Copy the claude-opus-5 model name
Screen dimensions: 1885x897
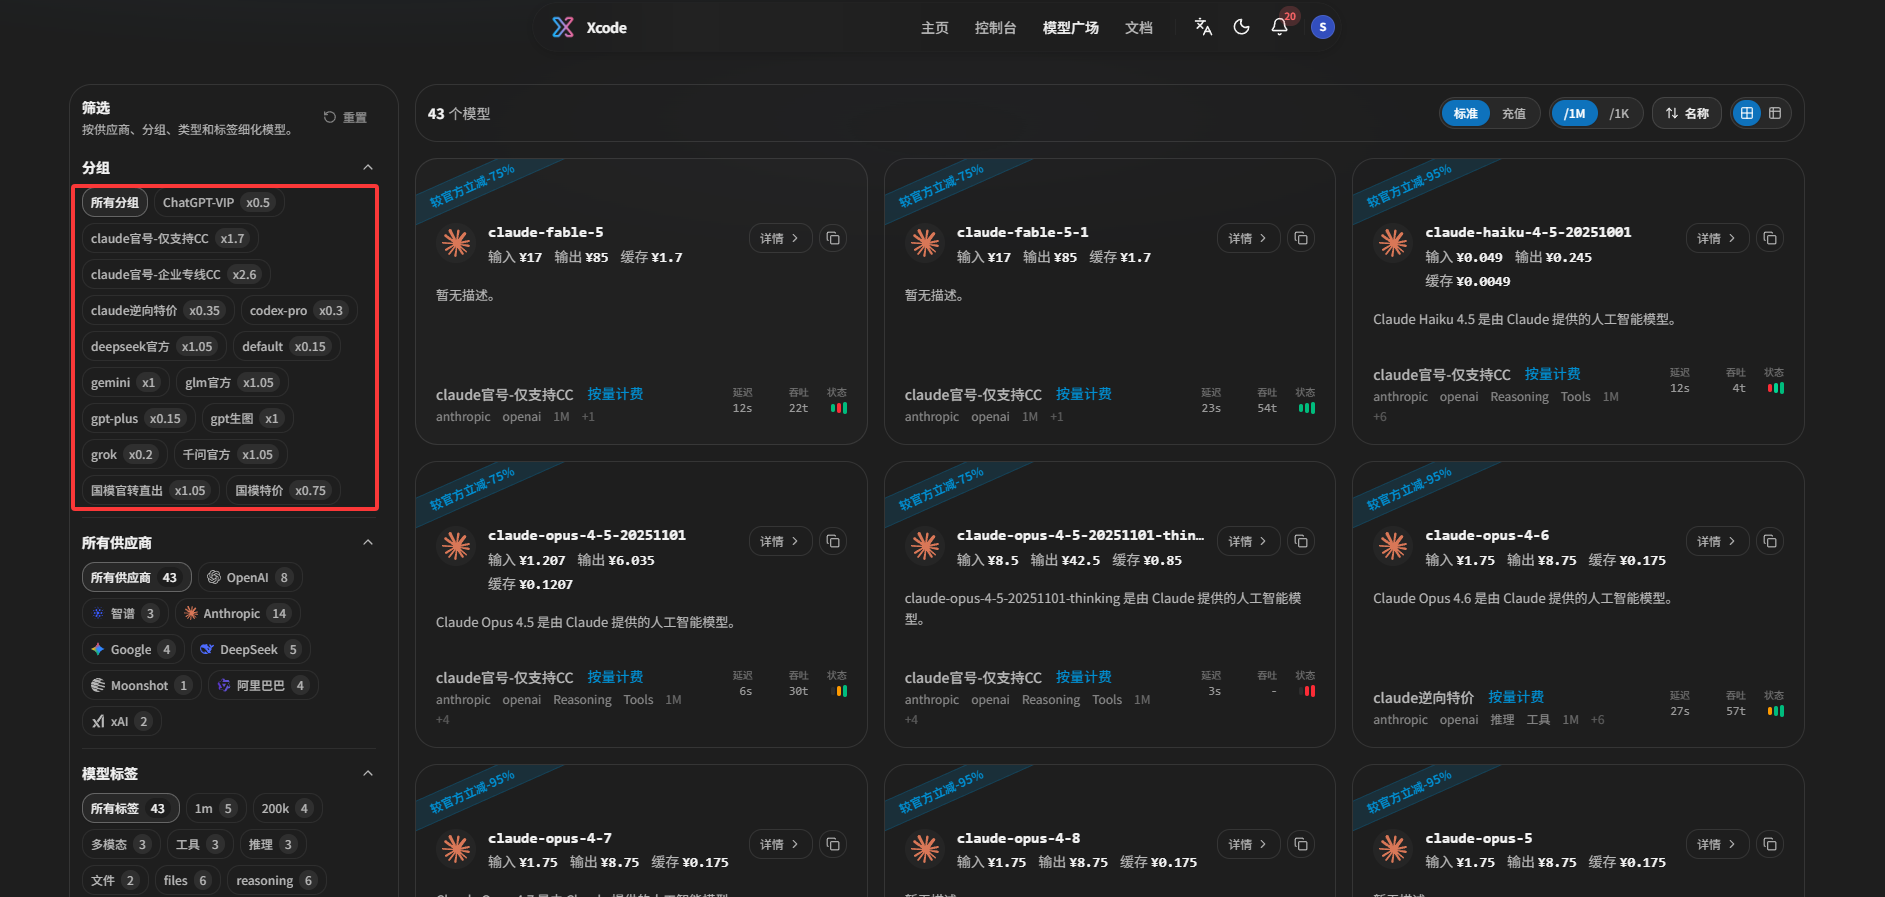tap(1770, 844)
